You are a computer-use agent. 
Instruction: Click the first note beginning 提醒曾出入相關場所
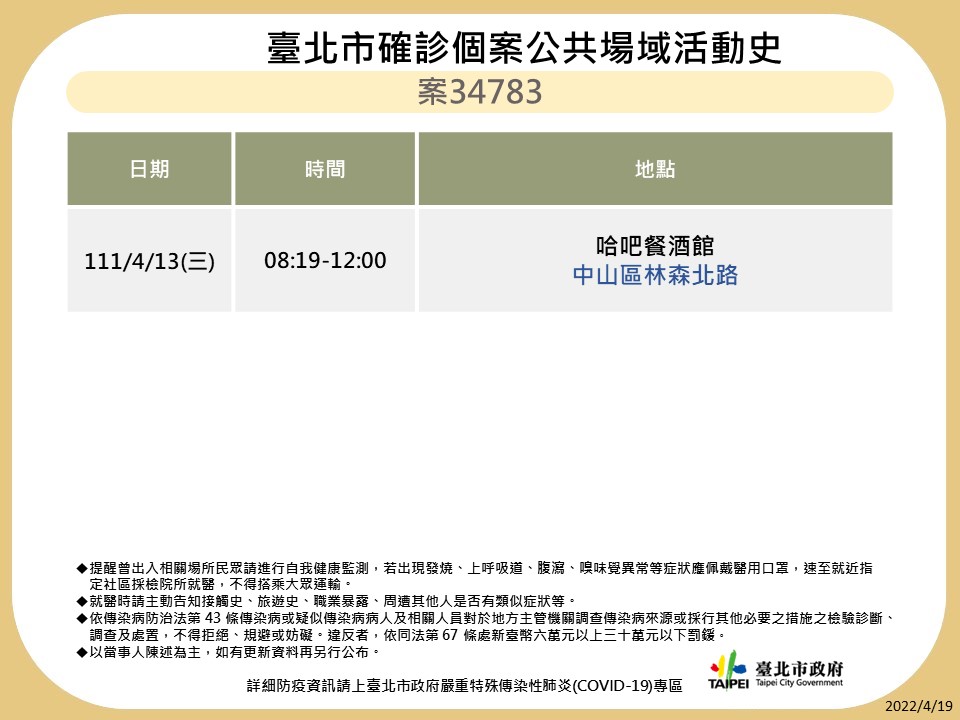click(474, 568)
